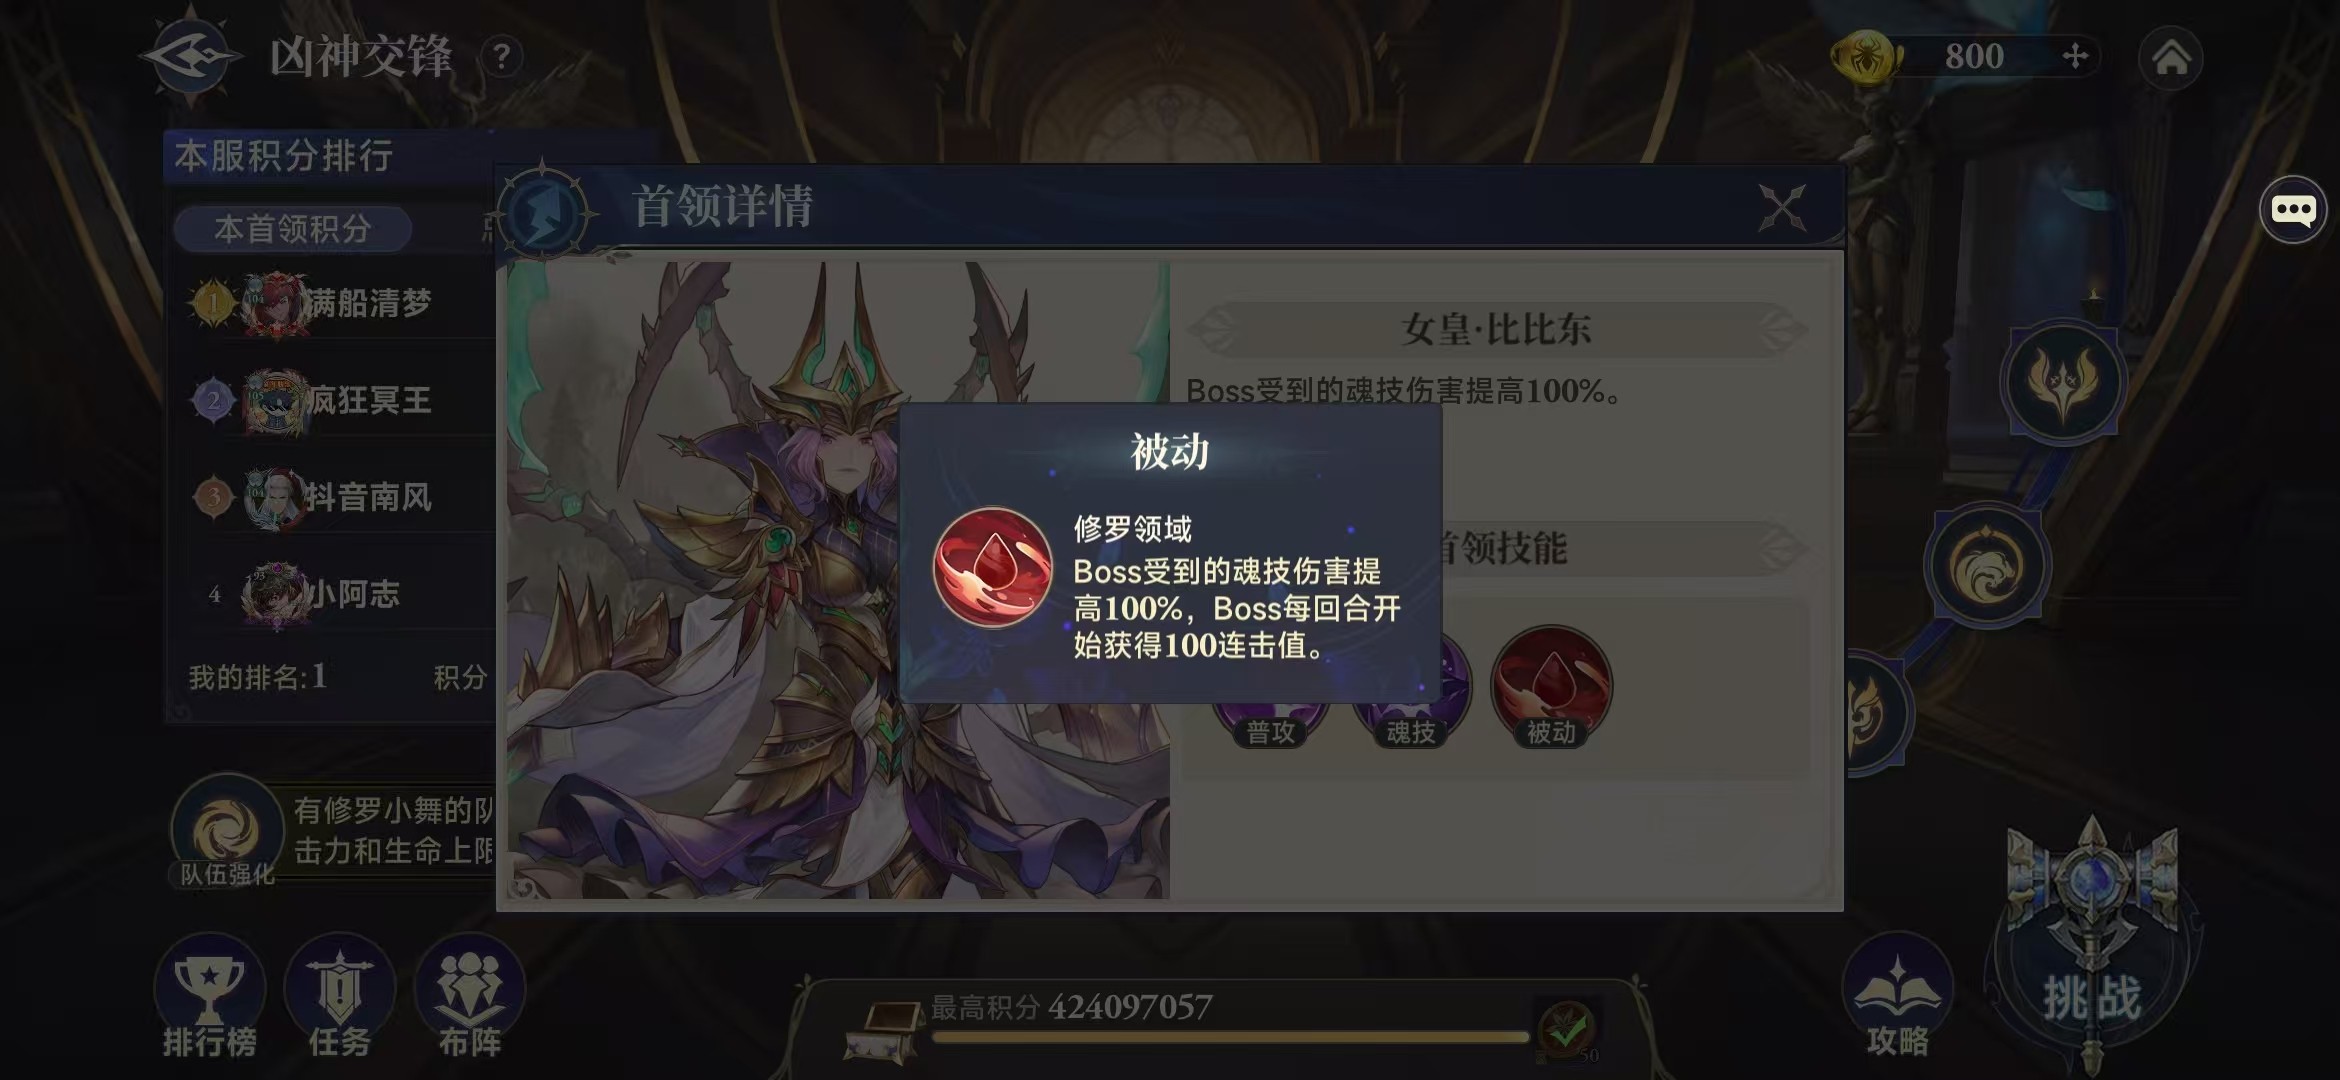Select the golden beast boss emblem
Screen dimensions: 2340x1080
point(1988,565)
